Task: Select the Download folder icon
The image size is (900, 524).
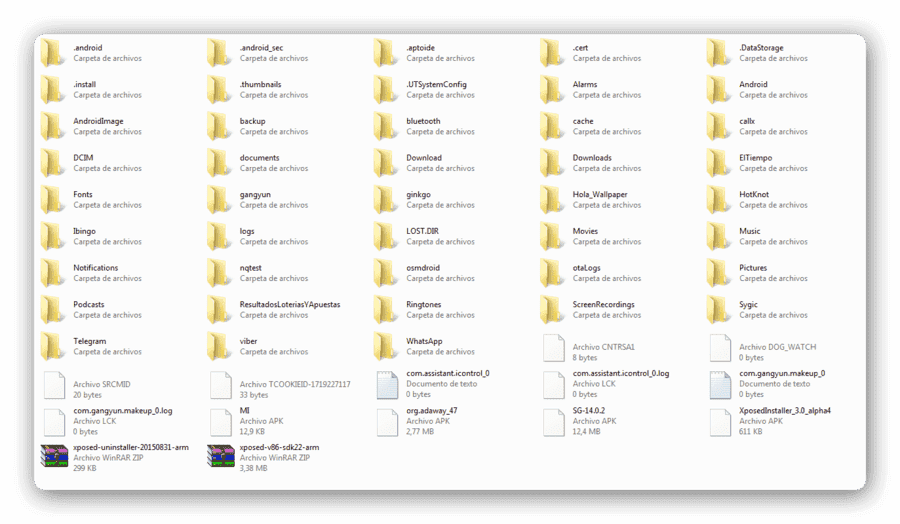Action: (x=386, y=163)
